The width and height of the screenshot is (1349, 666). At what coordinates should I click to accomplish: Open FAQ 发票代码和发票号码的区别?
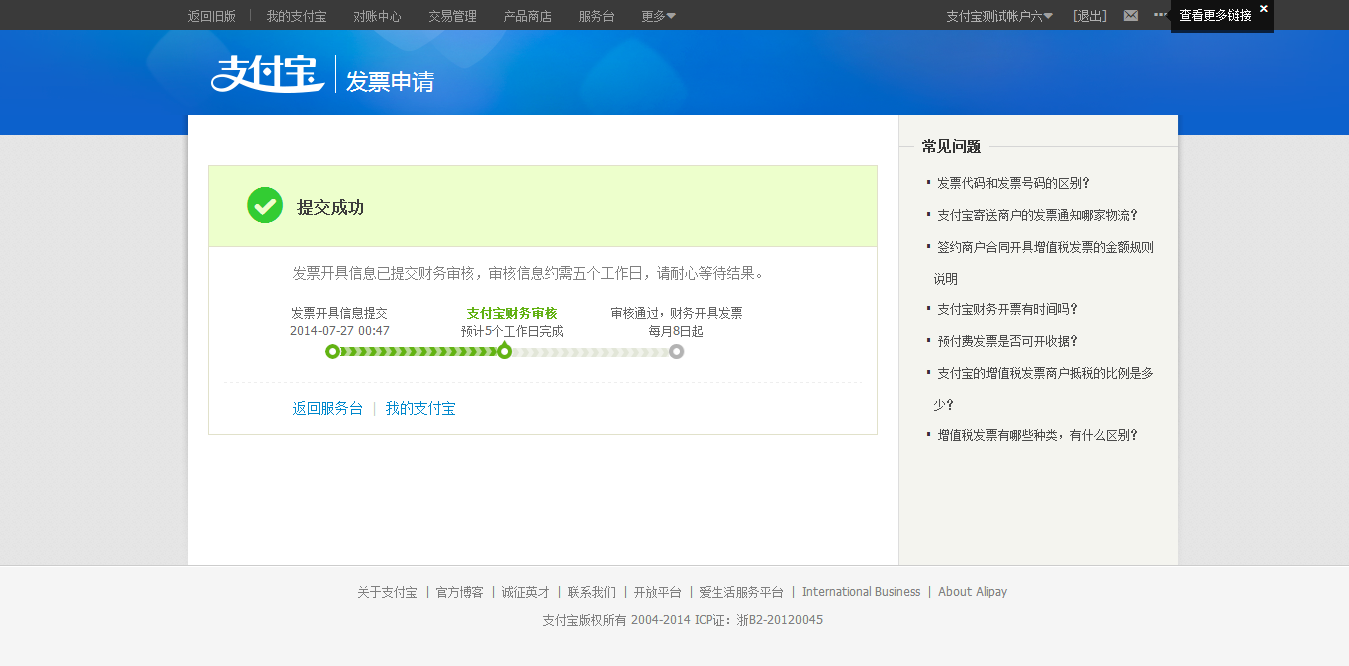(1013, 183)
